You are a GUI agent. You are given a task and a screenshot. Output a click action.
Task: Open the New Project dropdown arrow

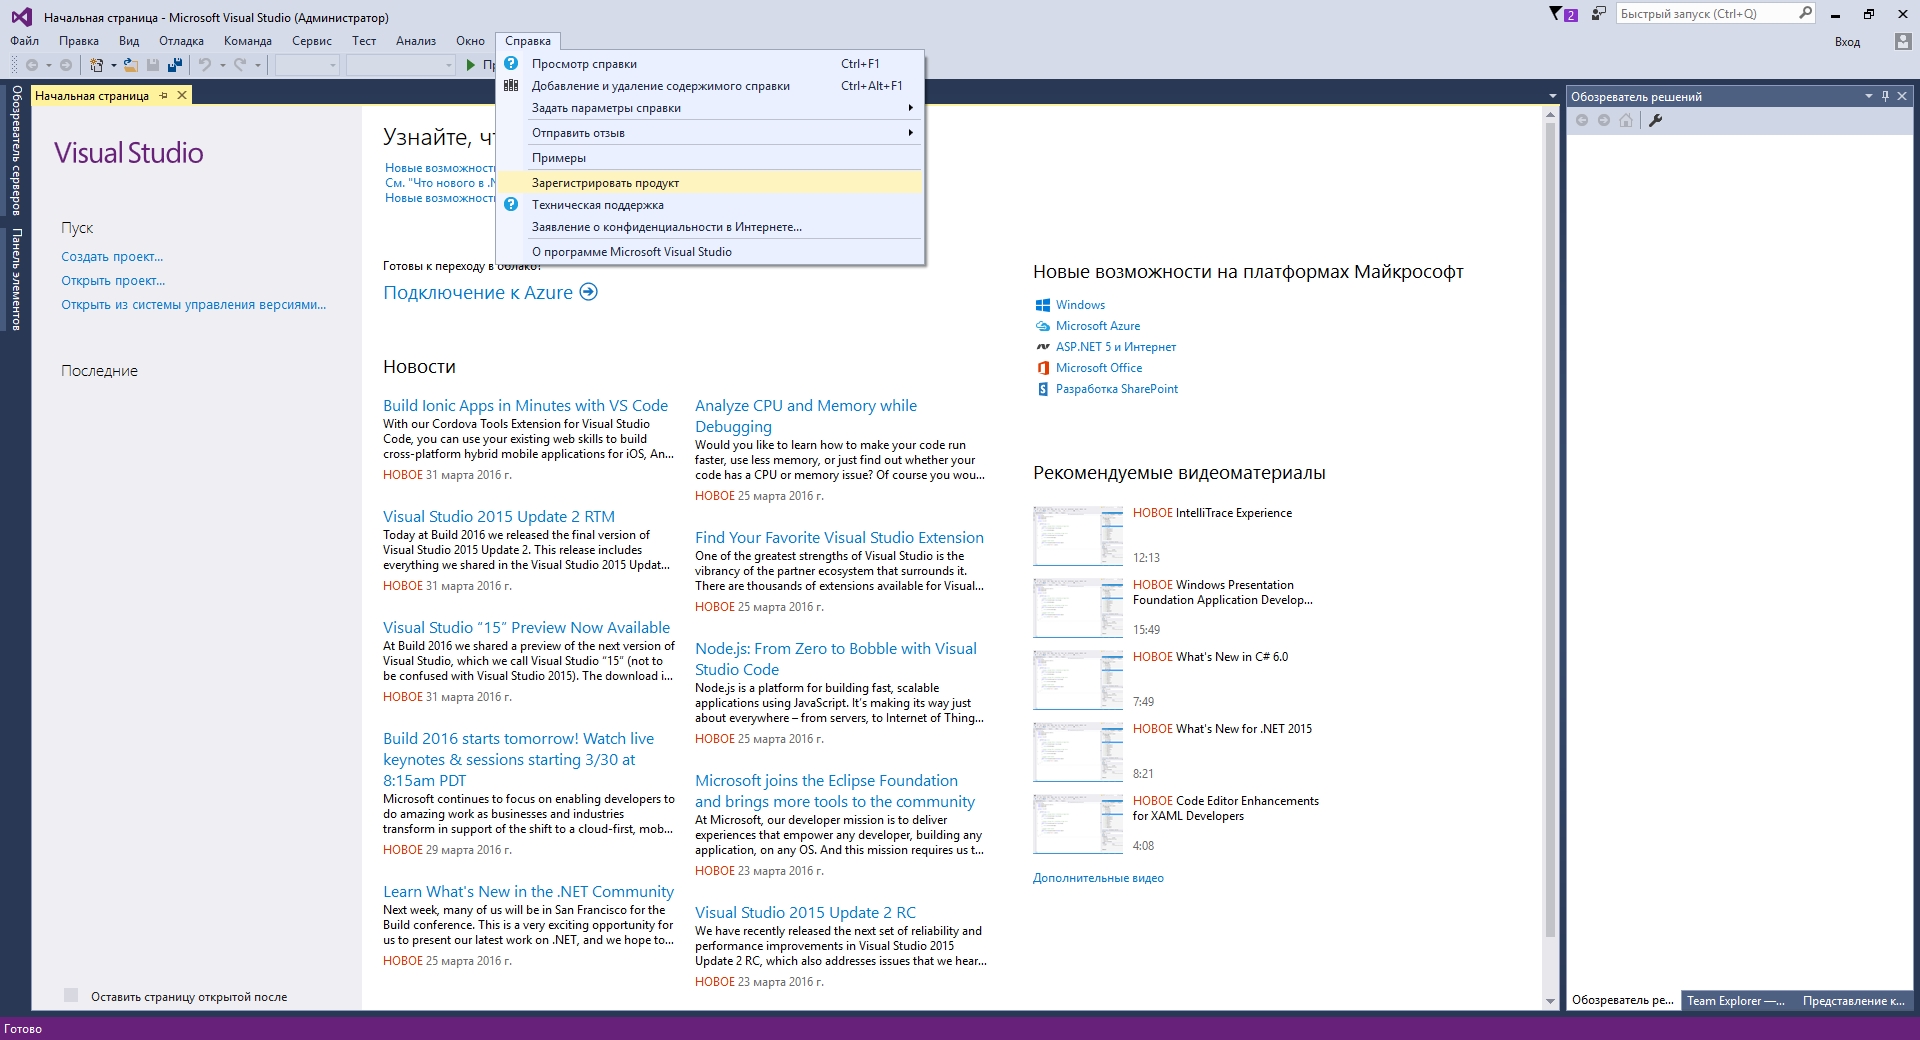113,65
